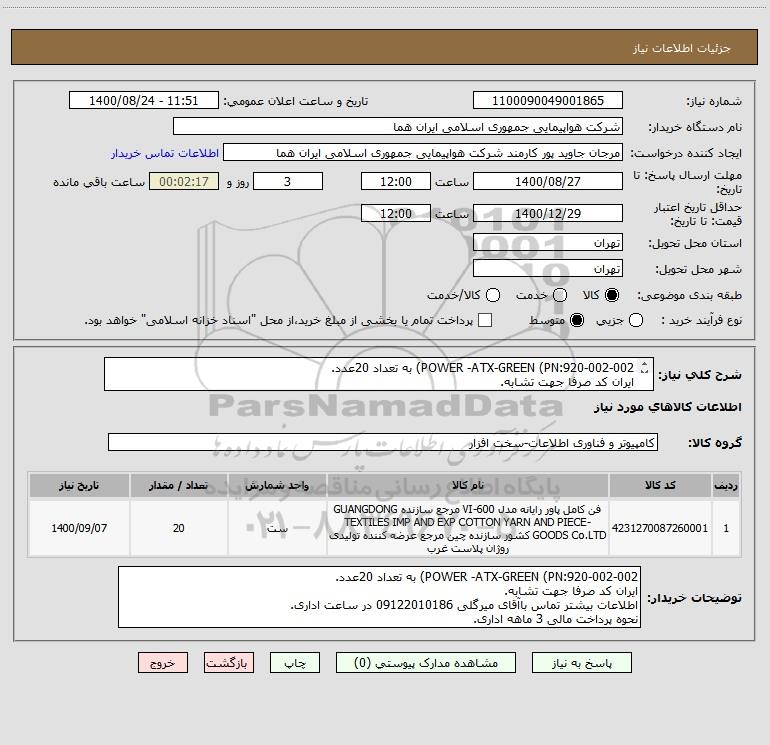Click the 'ردیف' column header
The width and height of the screenshot is (770, 745).
pyautogui.click(x=726, y=485)
